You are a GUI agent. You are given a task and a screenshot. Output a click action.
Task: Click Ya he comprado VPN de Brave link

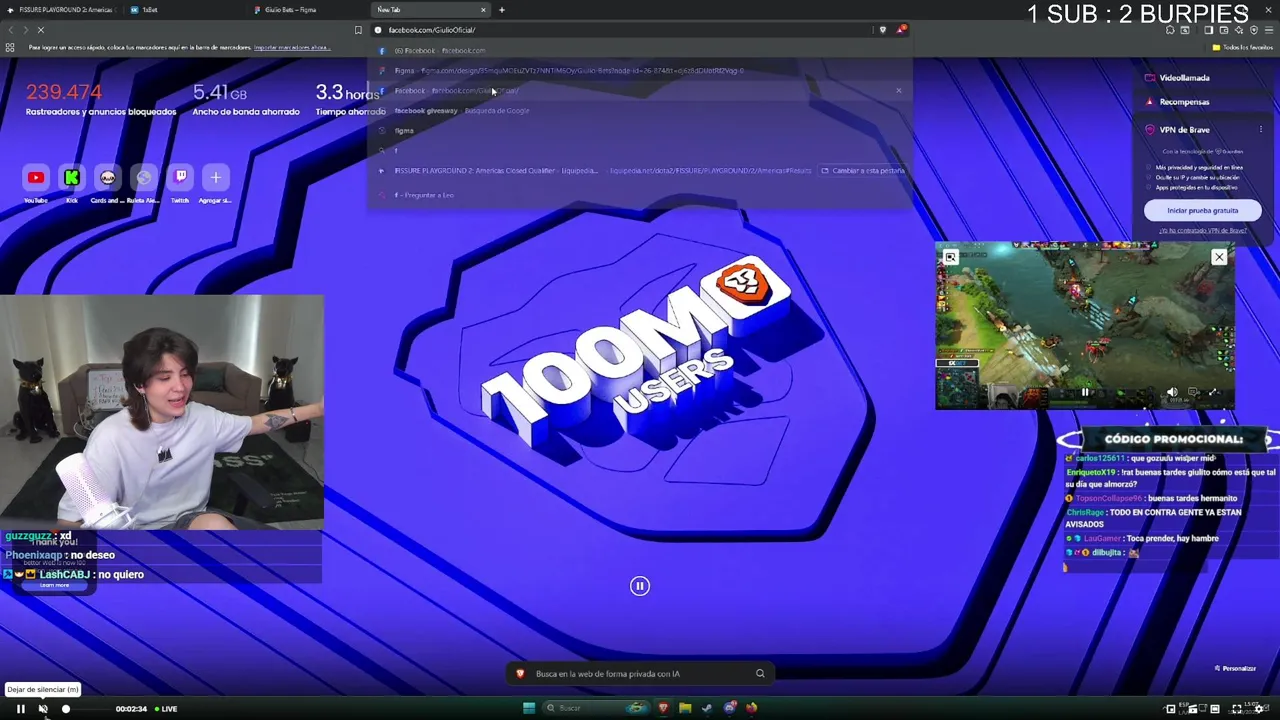pyautogui.click(x=1203, y=231)
